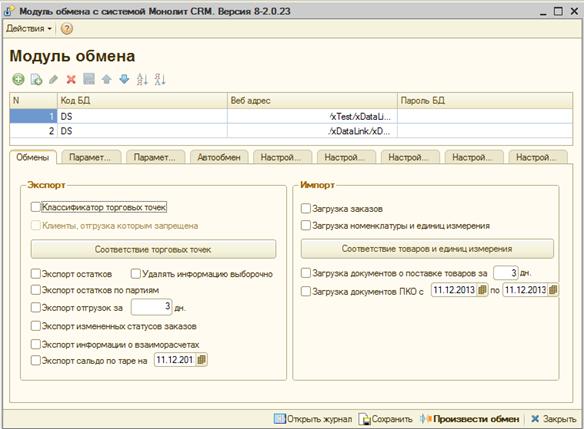Image resolution: width=584 pixels, height=429 pixels.
Task: Click the sort descending icon
Action: click(x=160, y=79)
